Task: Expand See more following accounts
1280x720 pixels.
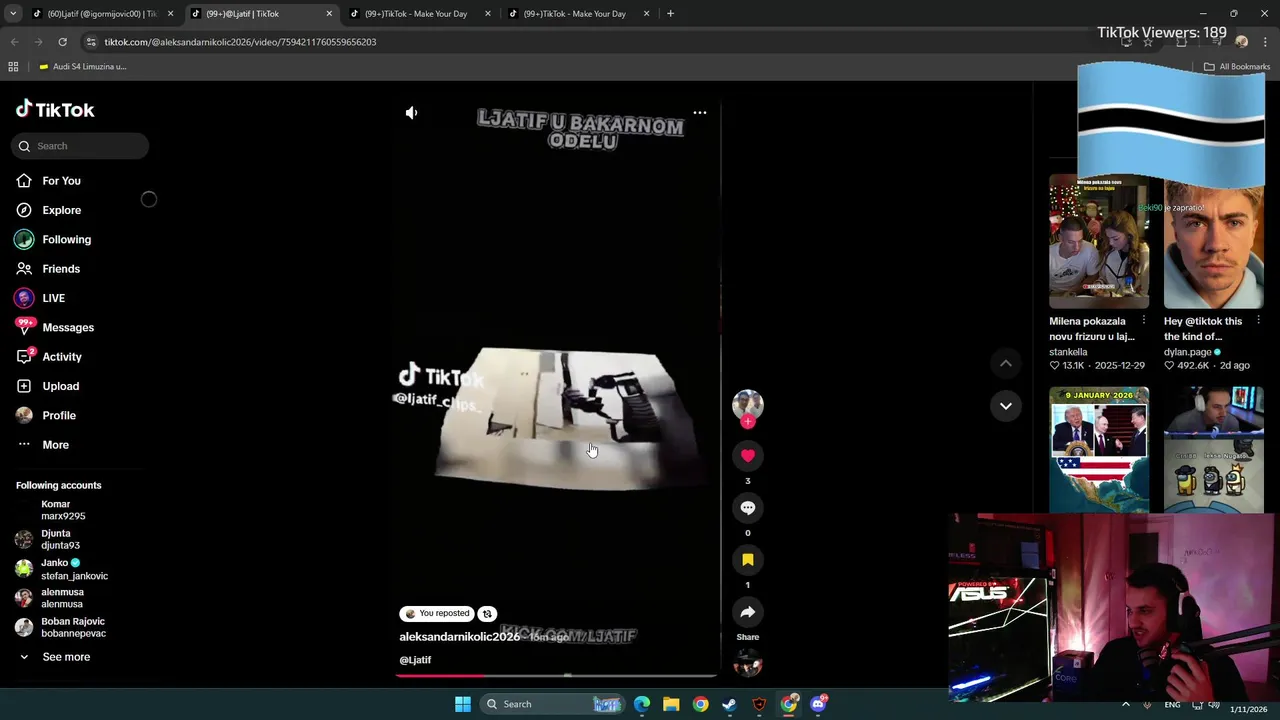Action: pyautogui.click(x=66, y=657)
